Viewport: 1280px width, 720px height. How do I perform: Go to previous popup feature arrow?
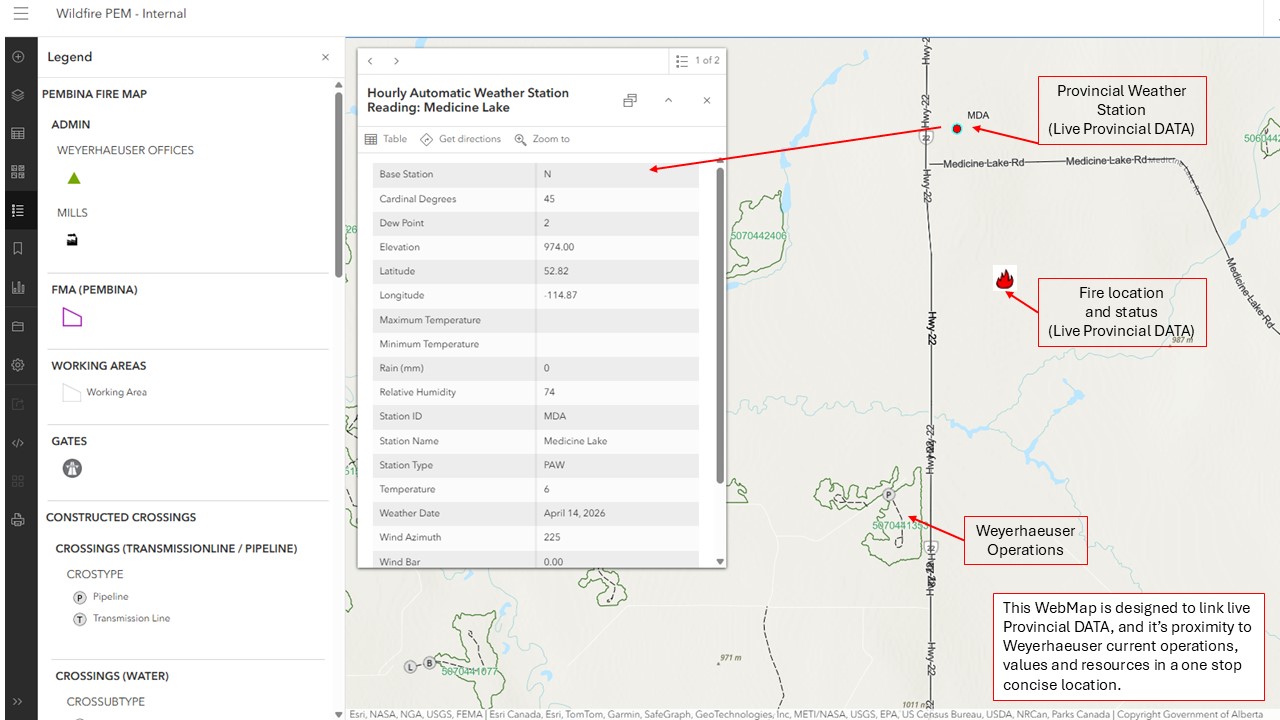(x=370, y=61)
